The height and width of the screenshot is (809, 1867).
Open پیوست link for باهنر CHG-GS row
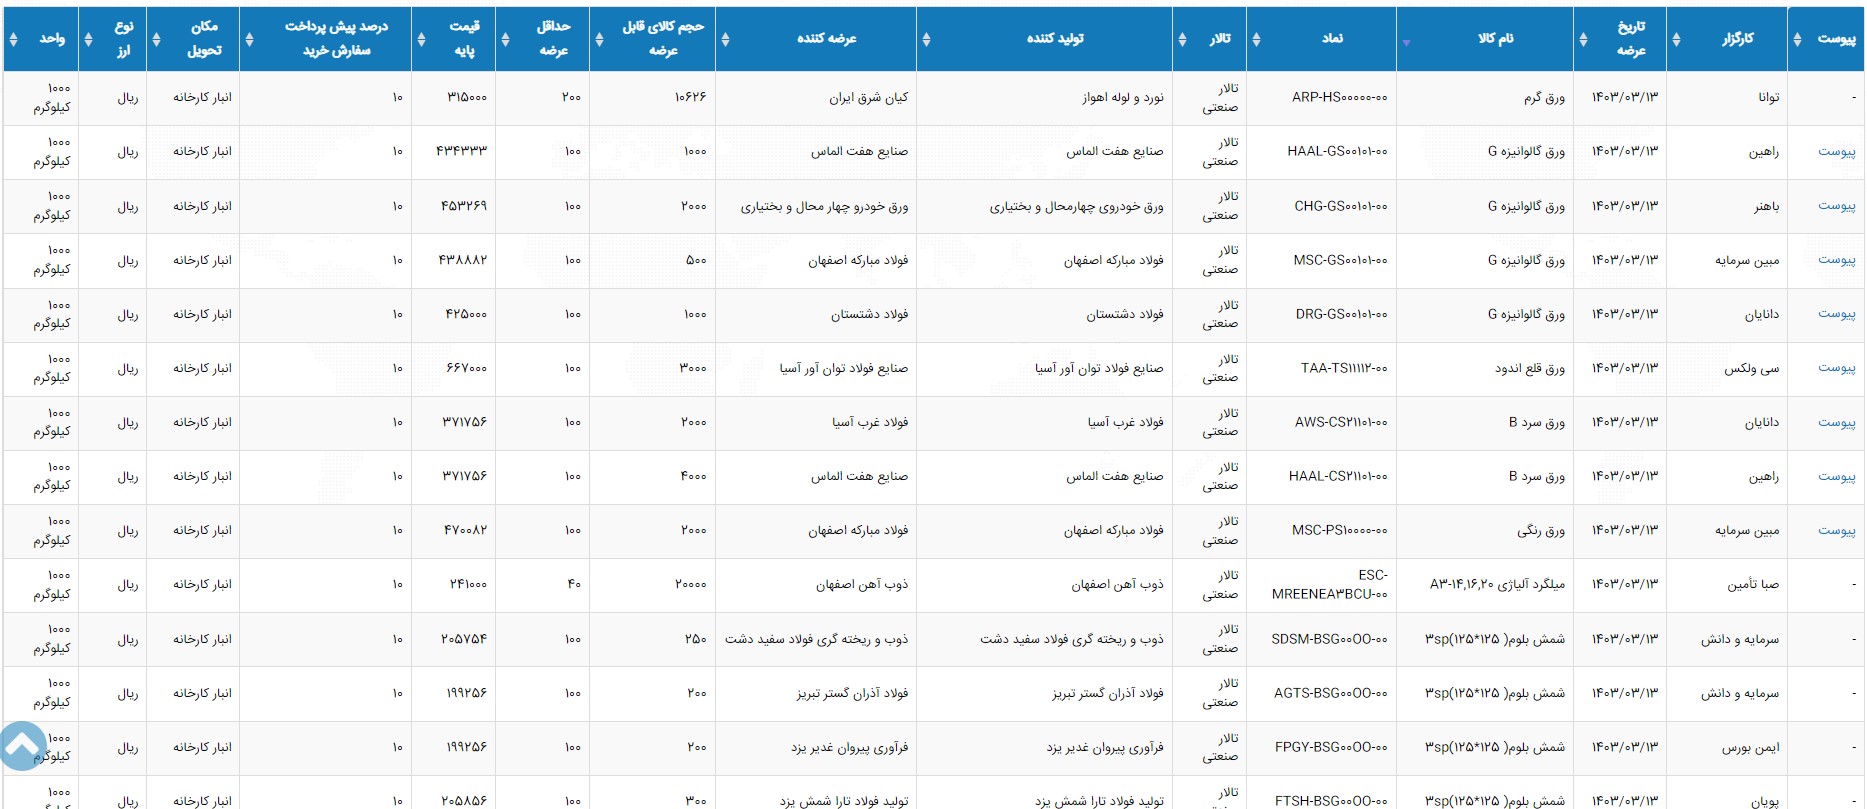tap(1836, 206)
